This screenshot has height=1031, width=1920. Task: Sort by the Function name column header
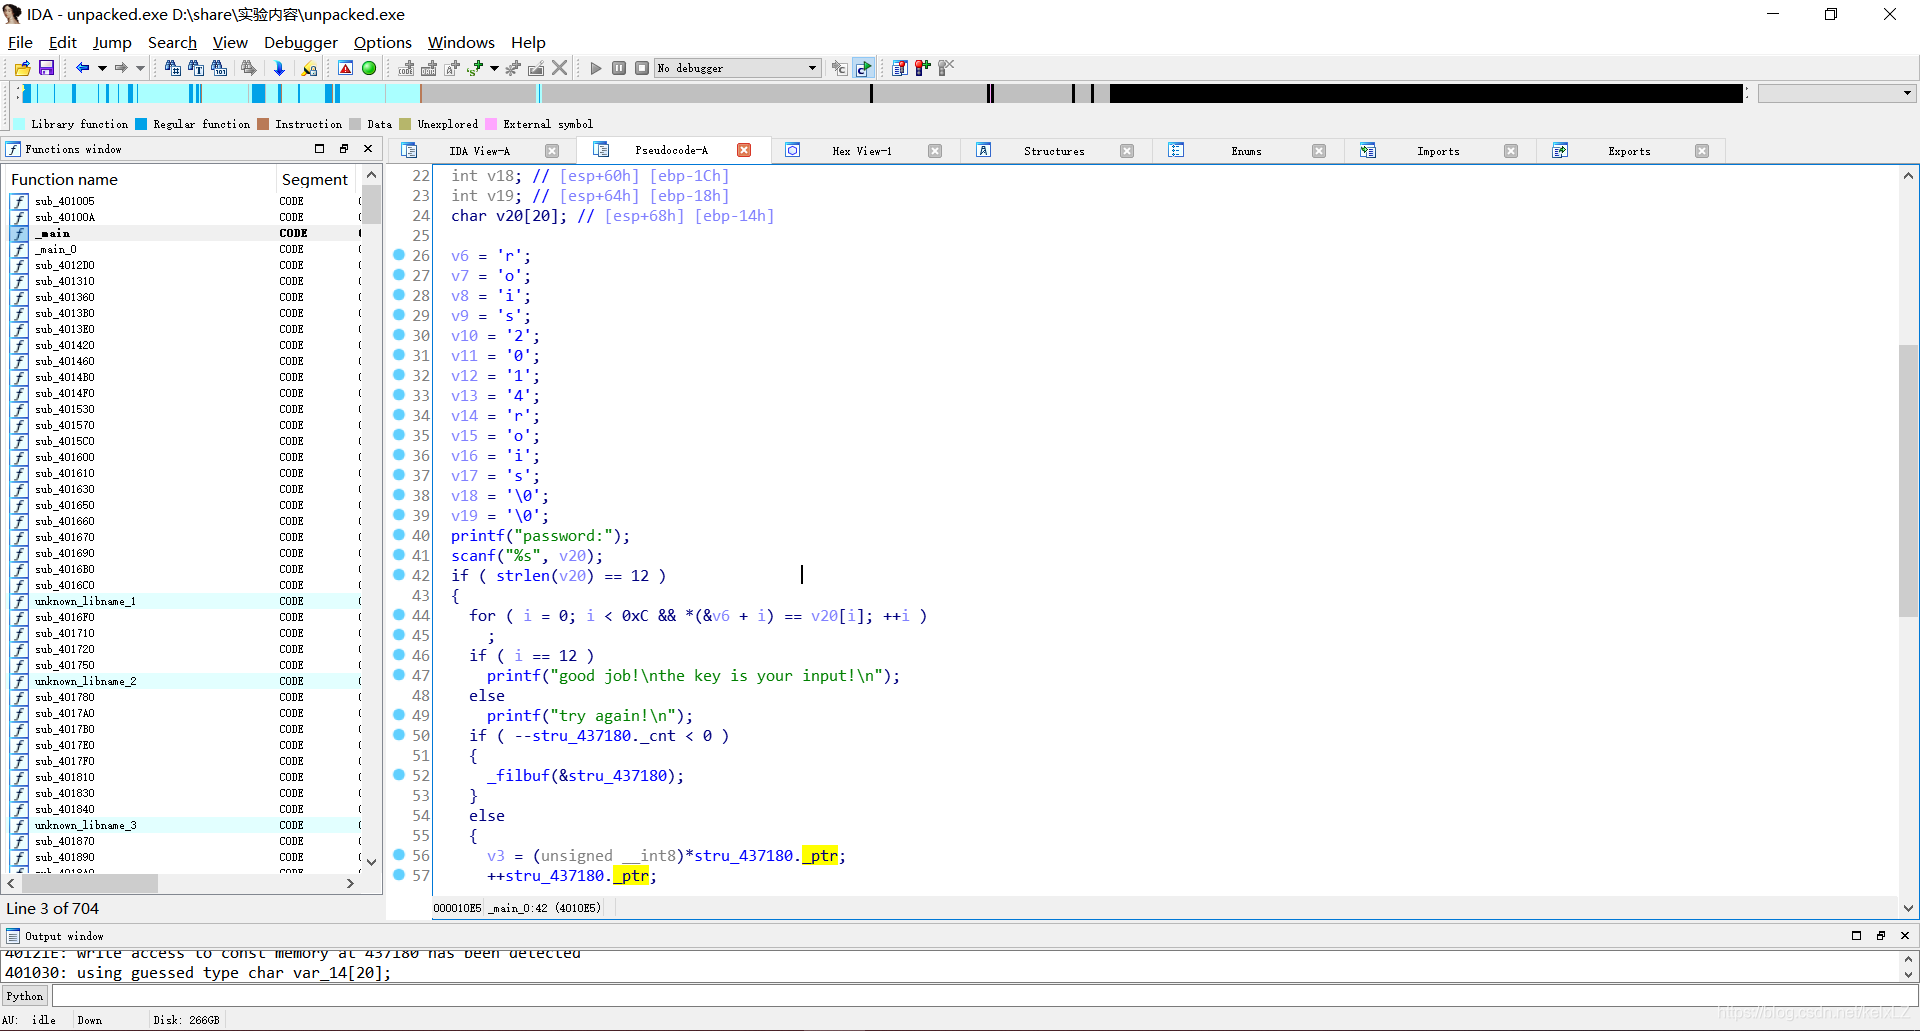point(141,179)
